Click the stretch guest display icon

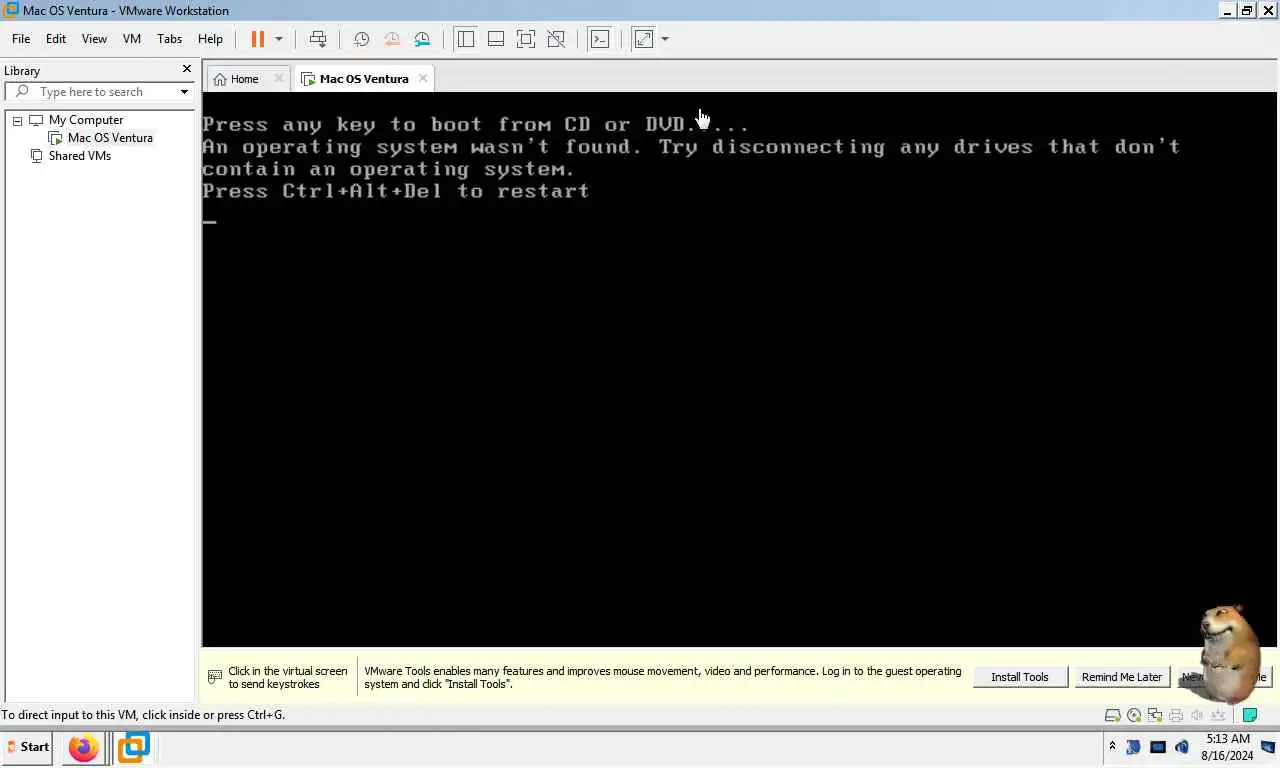click(x=644, y=39)
